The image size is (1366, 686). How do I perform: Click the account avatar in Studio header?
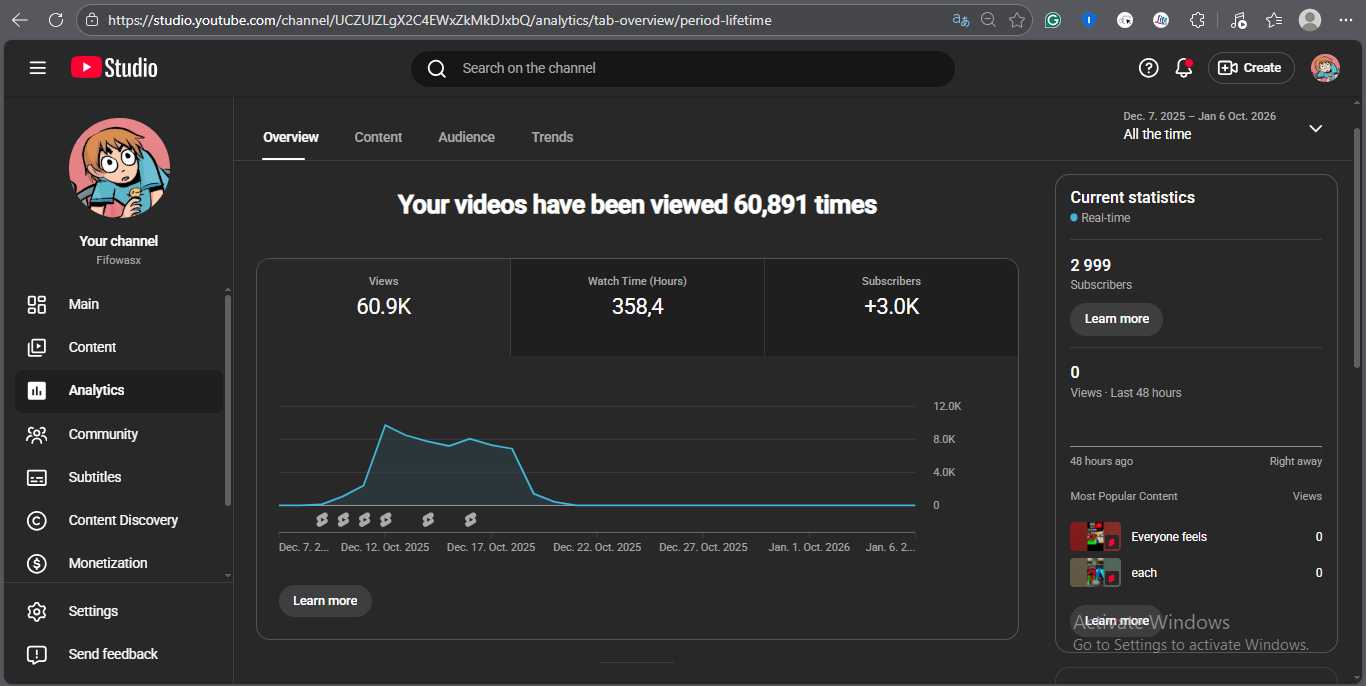(1325, 68)
